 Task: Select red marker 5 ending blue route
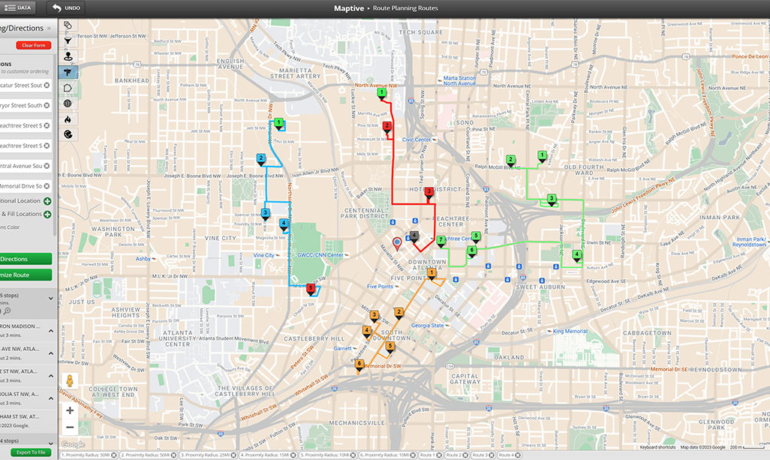310,289
